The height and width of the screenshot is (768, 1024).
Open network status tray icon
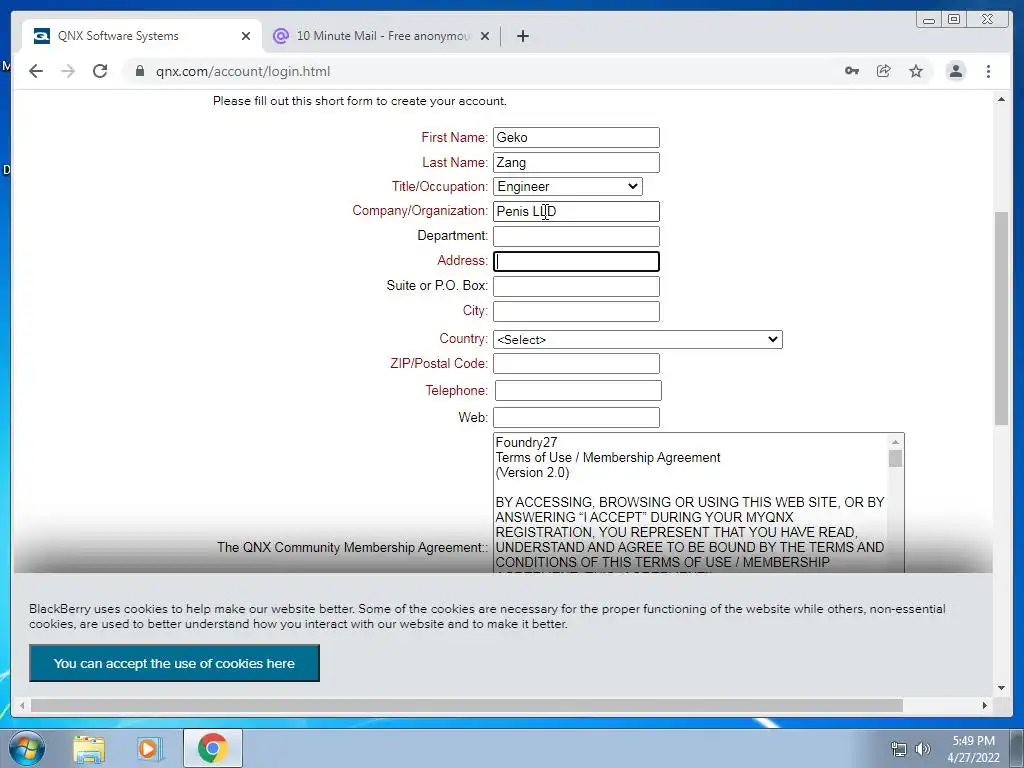[x=899, y=749]
